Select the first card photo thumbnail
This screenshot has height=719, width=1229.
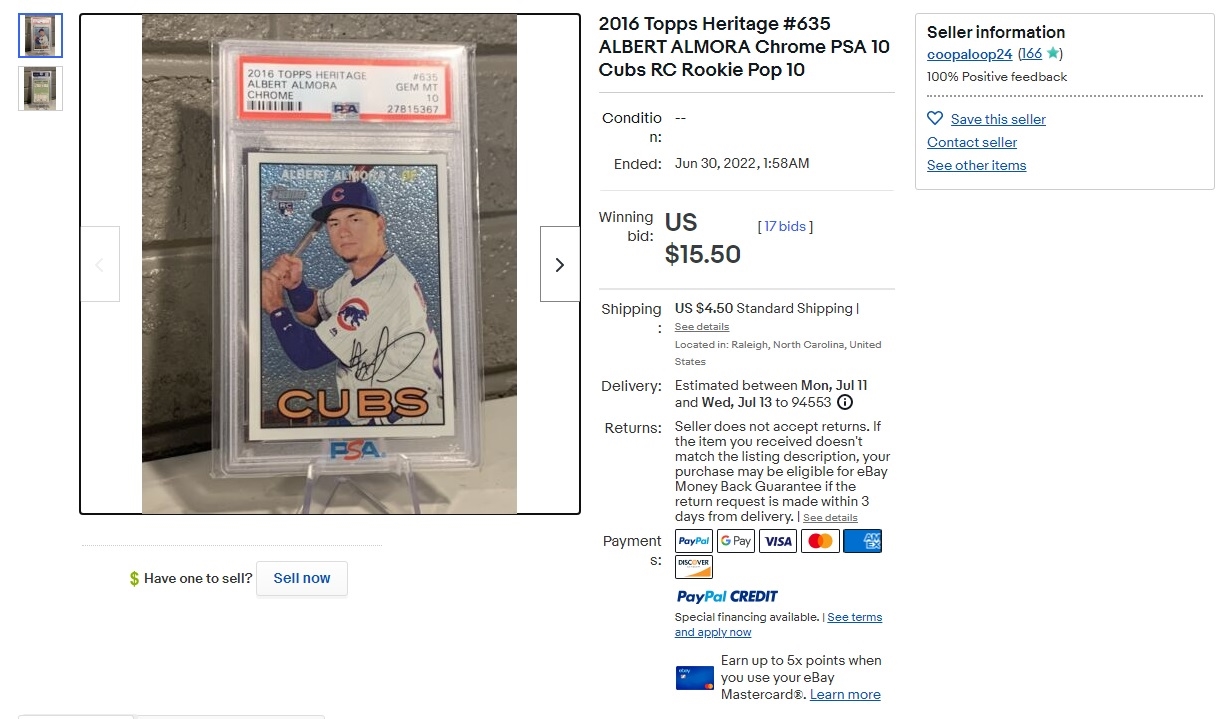click(x=40, y=35)
